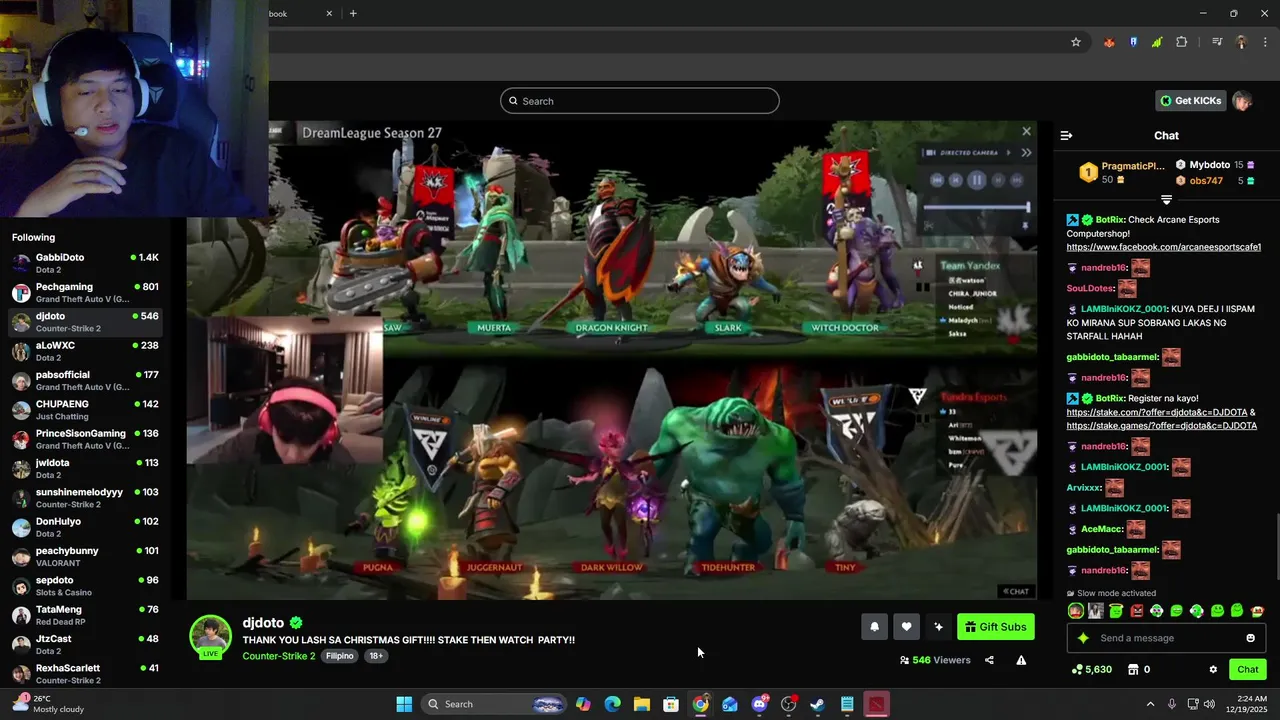The width and height of the screenshot is (1280, 720).
Task: Click the Get KICKs button
Action: (x=1191, y=101)
